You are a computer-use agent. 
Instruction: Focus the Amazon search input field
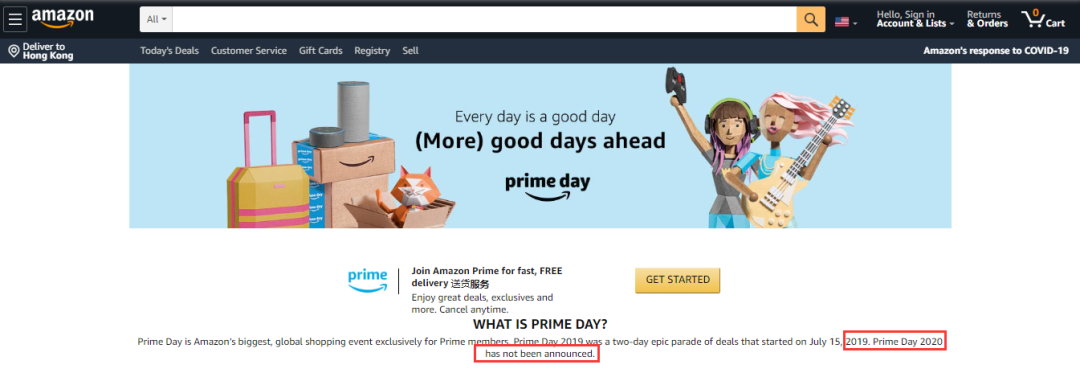tap(485, 19)
